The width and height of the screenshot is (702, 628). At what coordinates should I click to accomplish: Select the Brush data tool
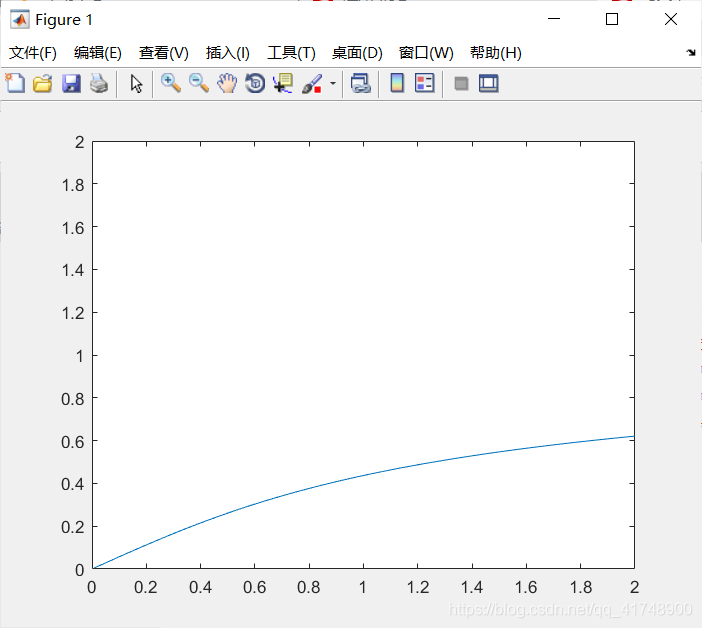312,84
